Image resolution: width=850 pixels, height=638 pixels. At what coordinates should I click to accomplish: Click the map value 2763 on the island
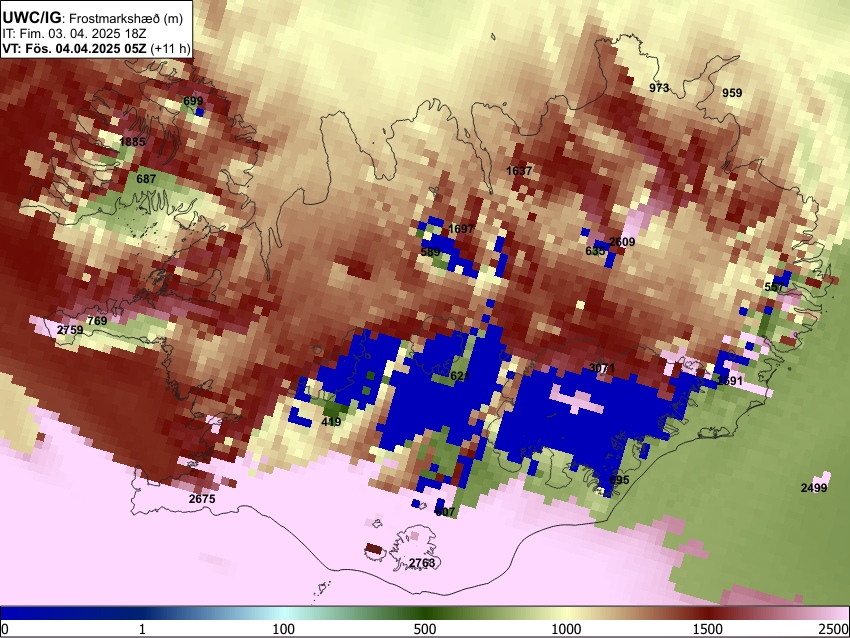click(x=422, y=563)
